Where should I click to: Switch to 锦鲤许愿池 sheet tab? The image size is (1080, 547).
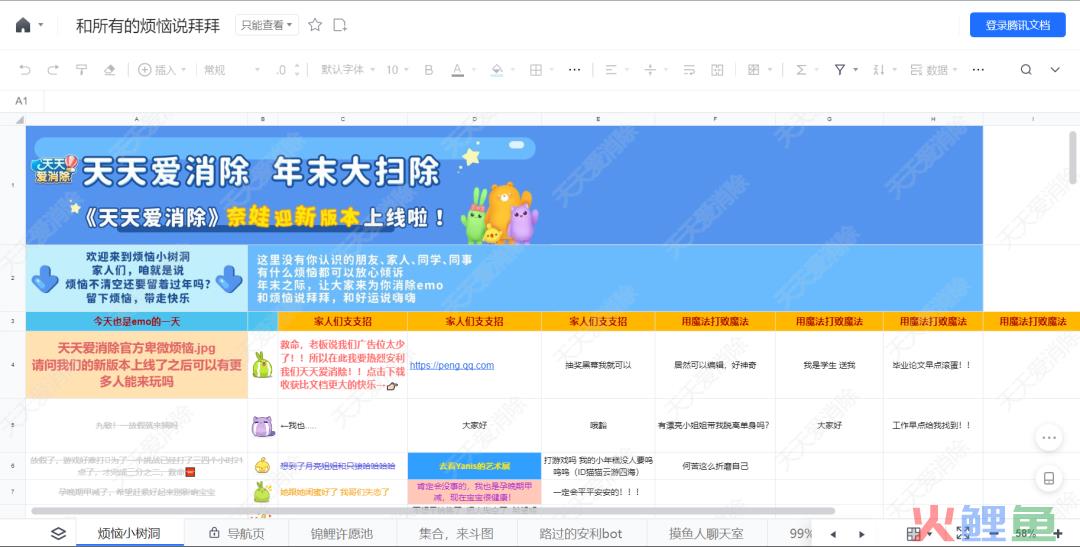[342, 533]
